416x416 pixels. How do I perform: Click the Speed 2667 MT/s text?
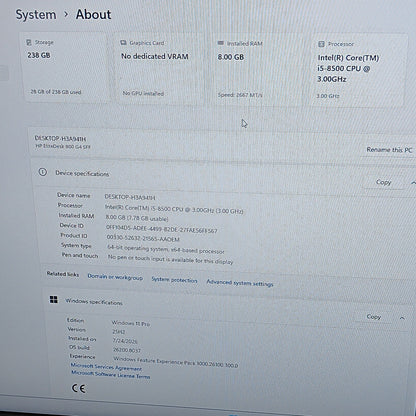coord(240,95)
